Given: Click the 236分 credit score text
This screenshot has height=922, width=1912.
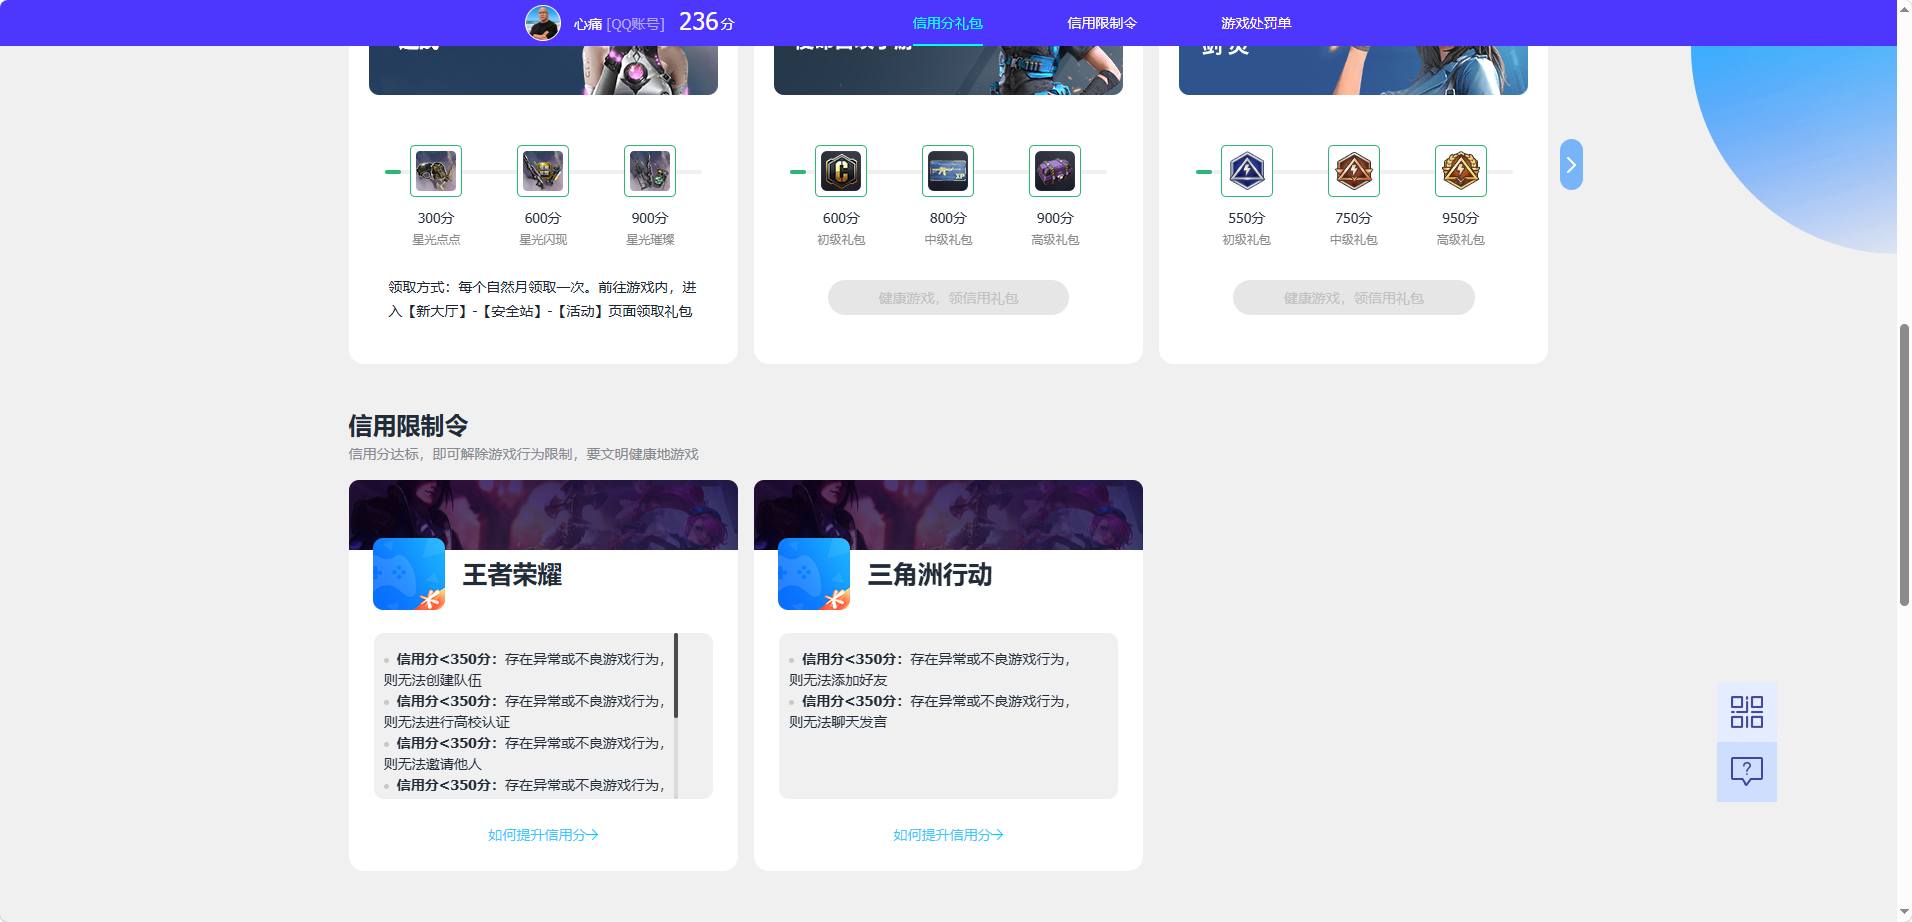Looking at the screenshot, I should coord(707,22).
